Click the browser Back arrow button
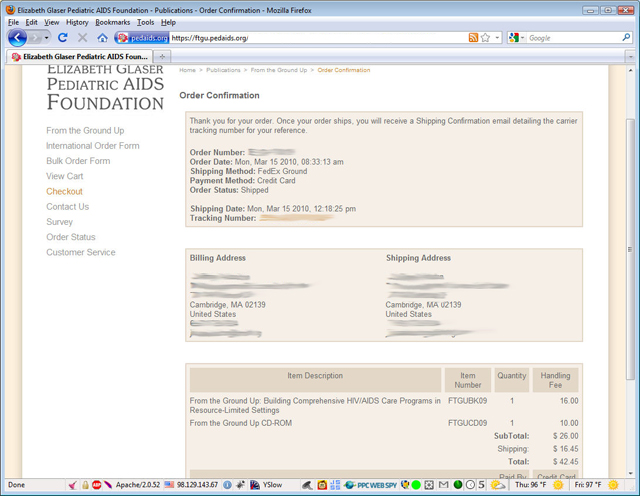Screen dimensions: 640x496 [17, 38]
